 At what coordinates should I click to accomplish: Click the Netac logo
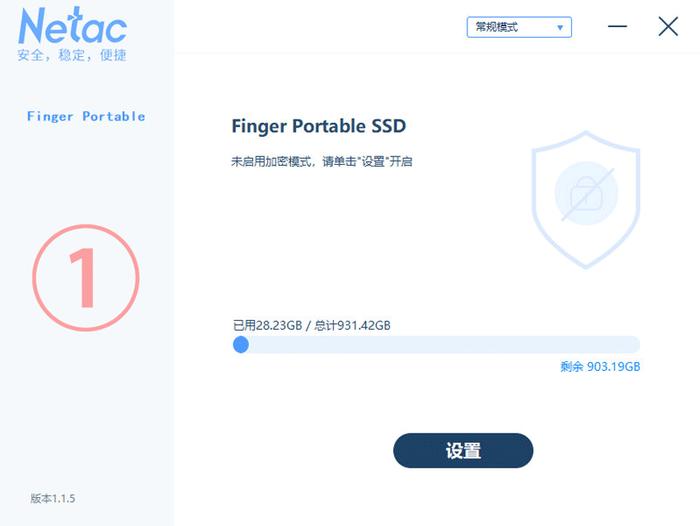(x=72, y=25)
